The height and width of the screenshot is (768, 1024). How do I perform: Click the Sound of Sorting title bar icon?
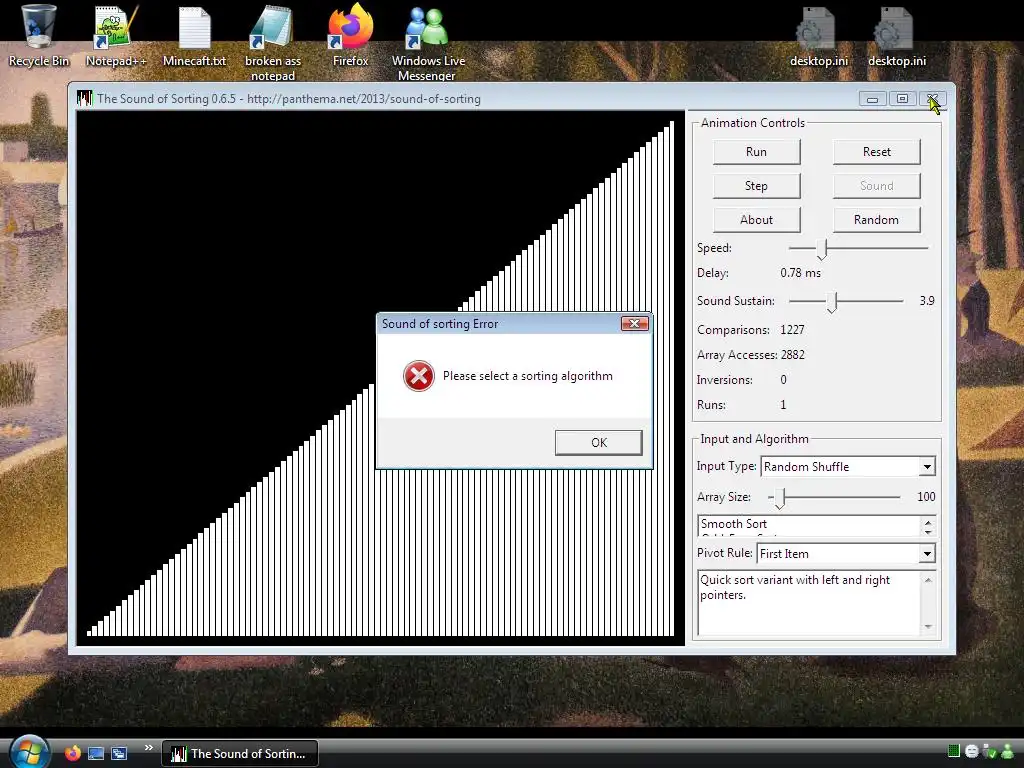(x=84, y=99)
